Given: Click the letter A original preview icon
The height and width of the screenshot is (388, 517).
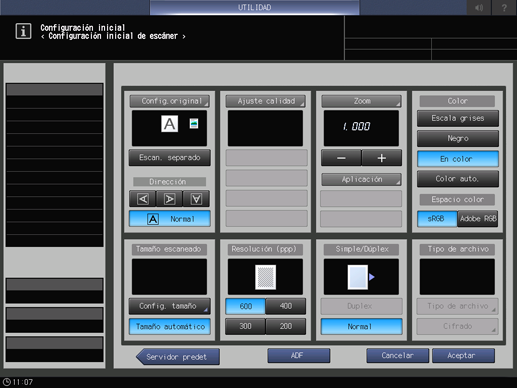Looking at the screenshot, I should (169, 124).
